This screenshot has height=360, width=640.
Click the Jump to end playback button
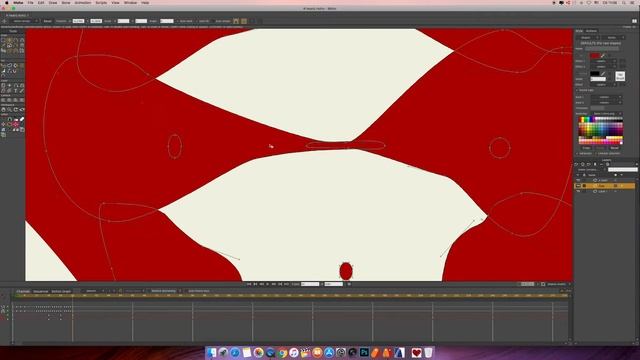pyautogui.click(x=287, y=284)
